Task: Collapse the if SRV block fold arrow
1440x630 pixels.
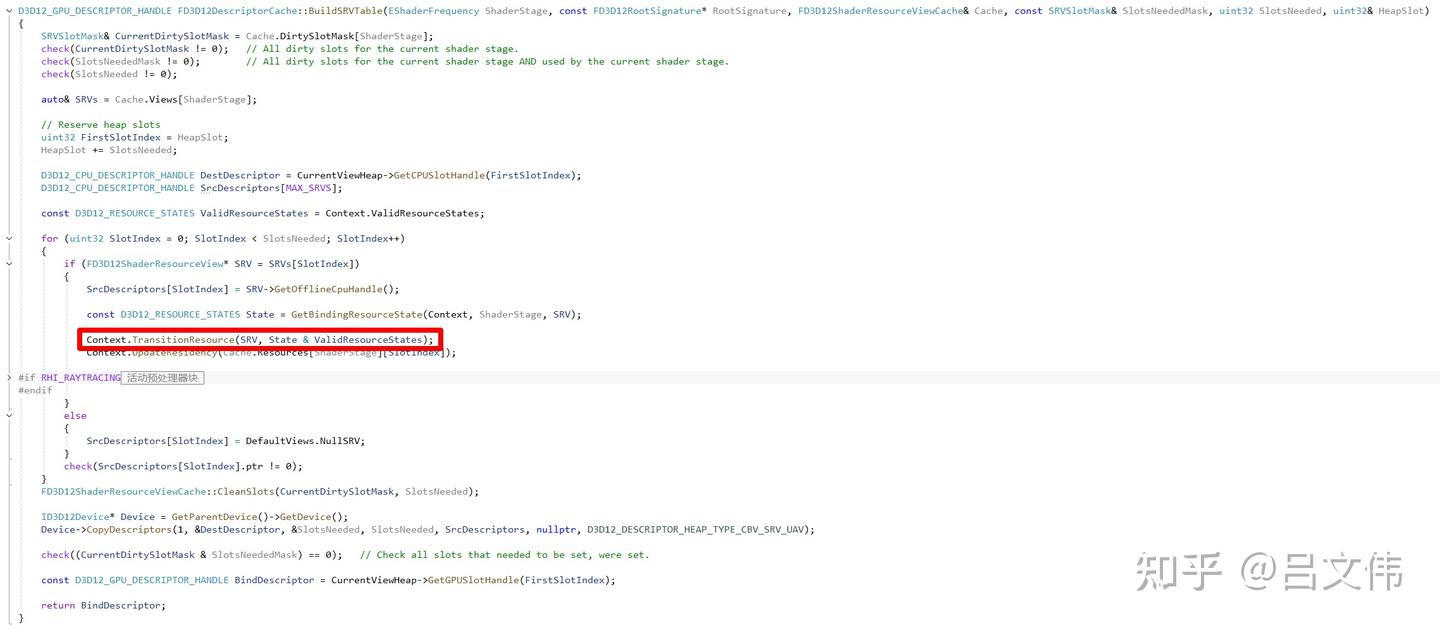Action: coord(9,264)
